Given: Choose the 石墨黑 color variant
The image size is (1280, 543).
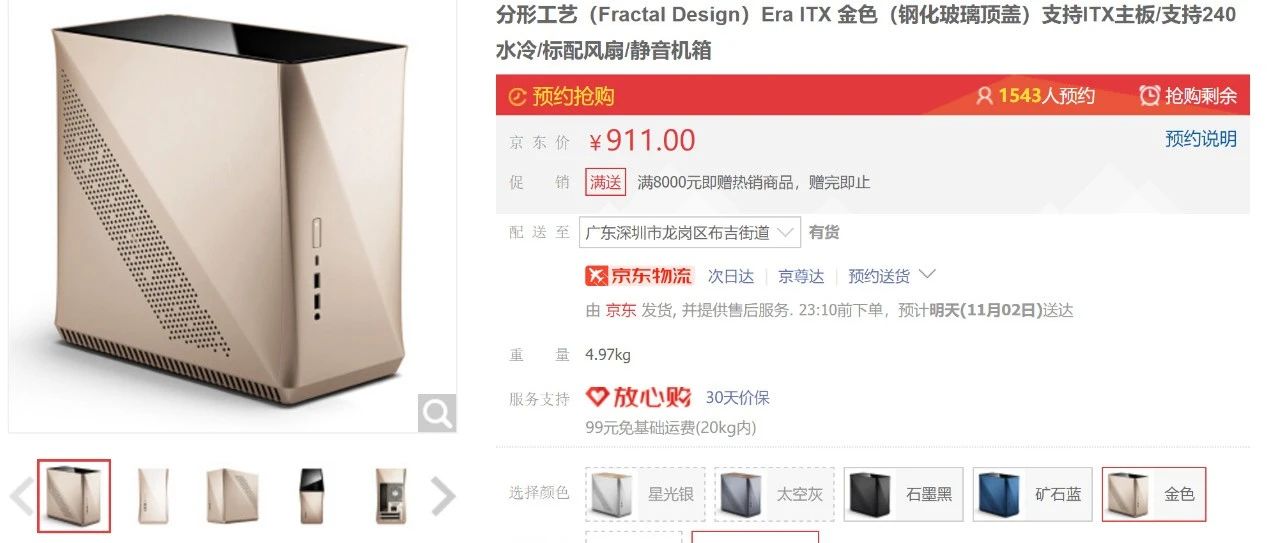Looking at the screenshot, I should point(903,494).
